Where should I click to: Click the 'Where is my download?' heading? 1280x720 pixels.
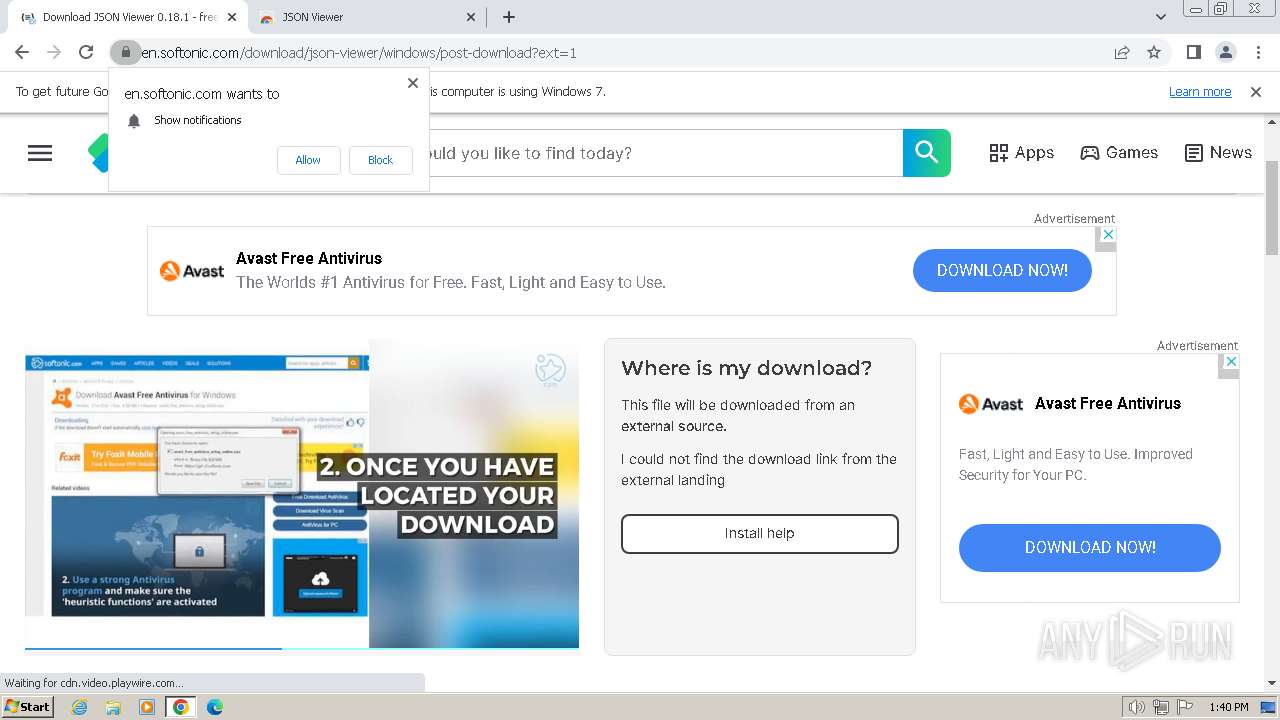747,368
